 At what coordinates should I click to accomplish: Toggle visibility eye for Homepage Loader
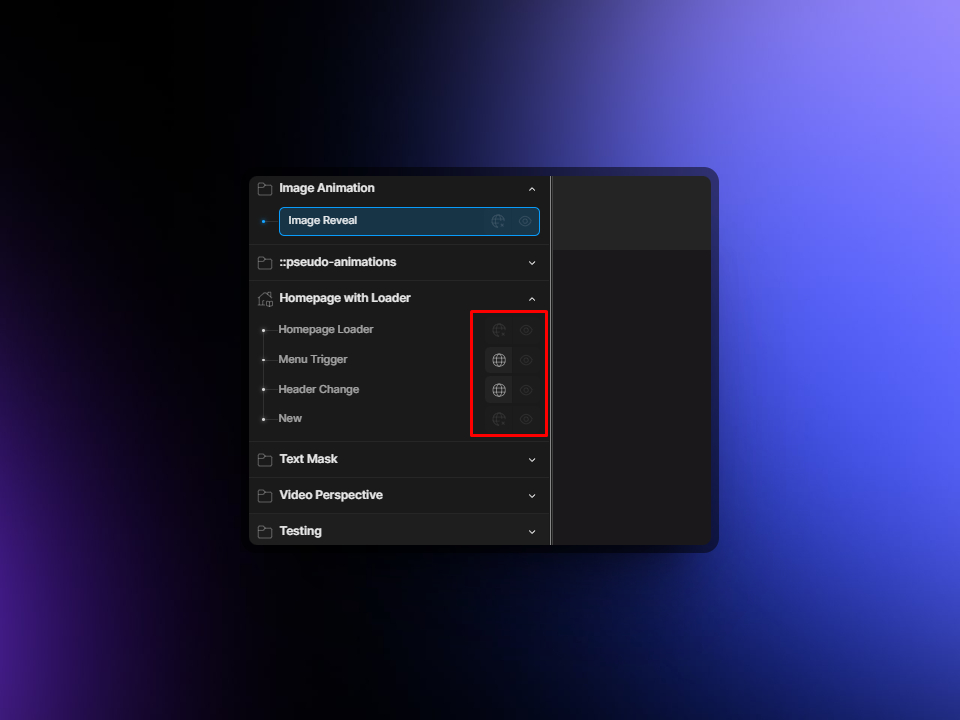tap(526, 330)
